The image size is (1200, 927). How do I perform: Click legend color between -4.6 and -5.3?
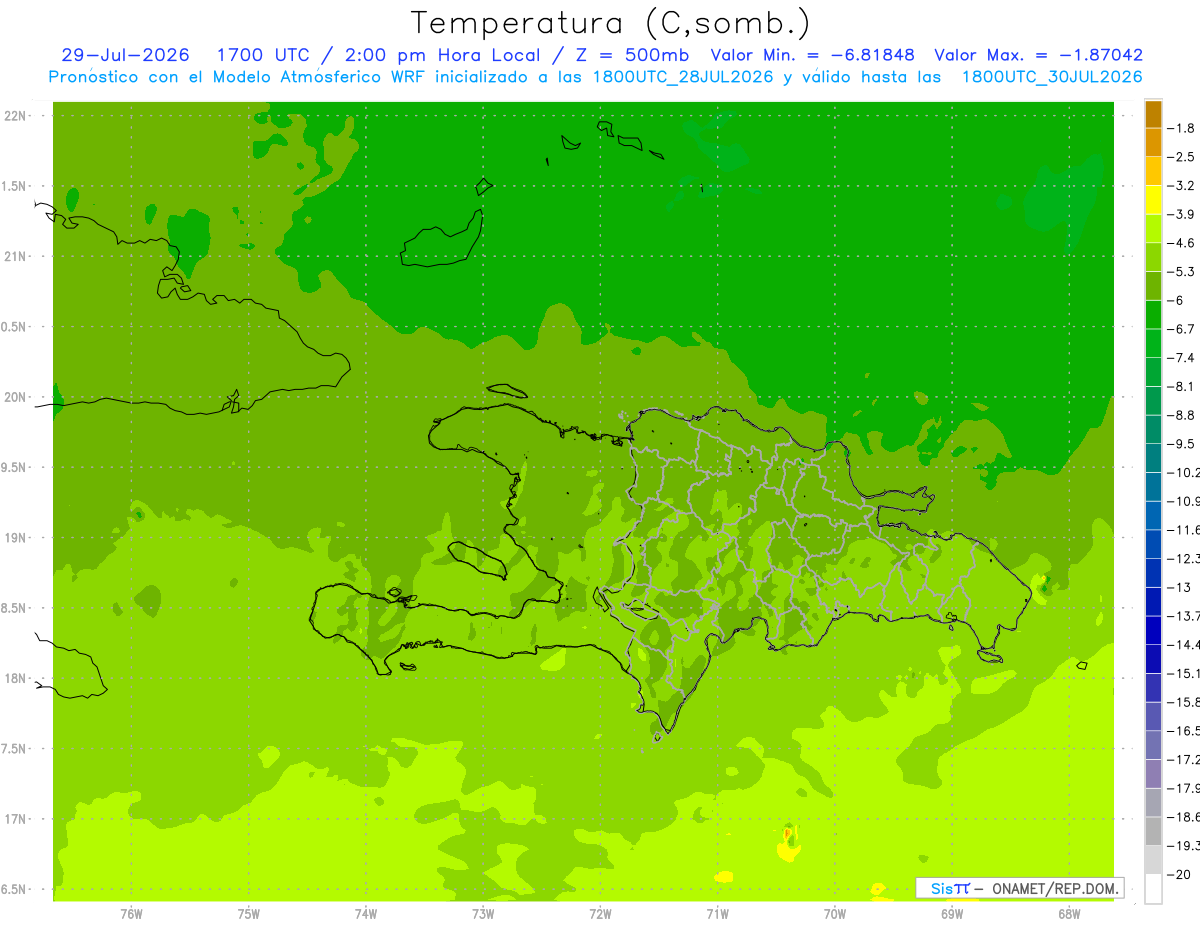(1153, 257)
